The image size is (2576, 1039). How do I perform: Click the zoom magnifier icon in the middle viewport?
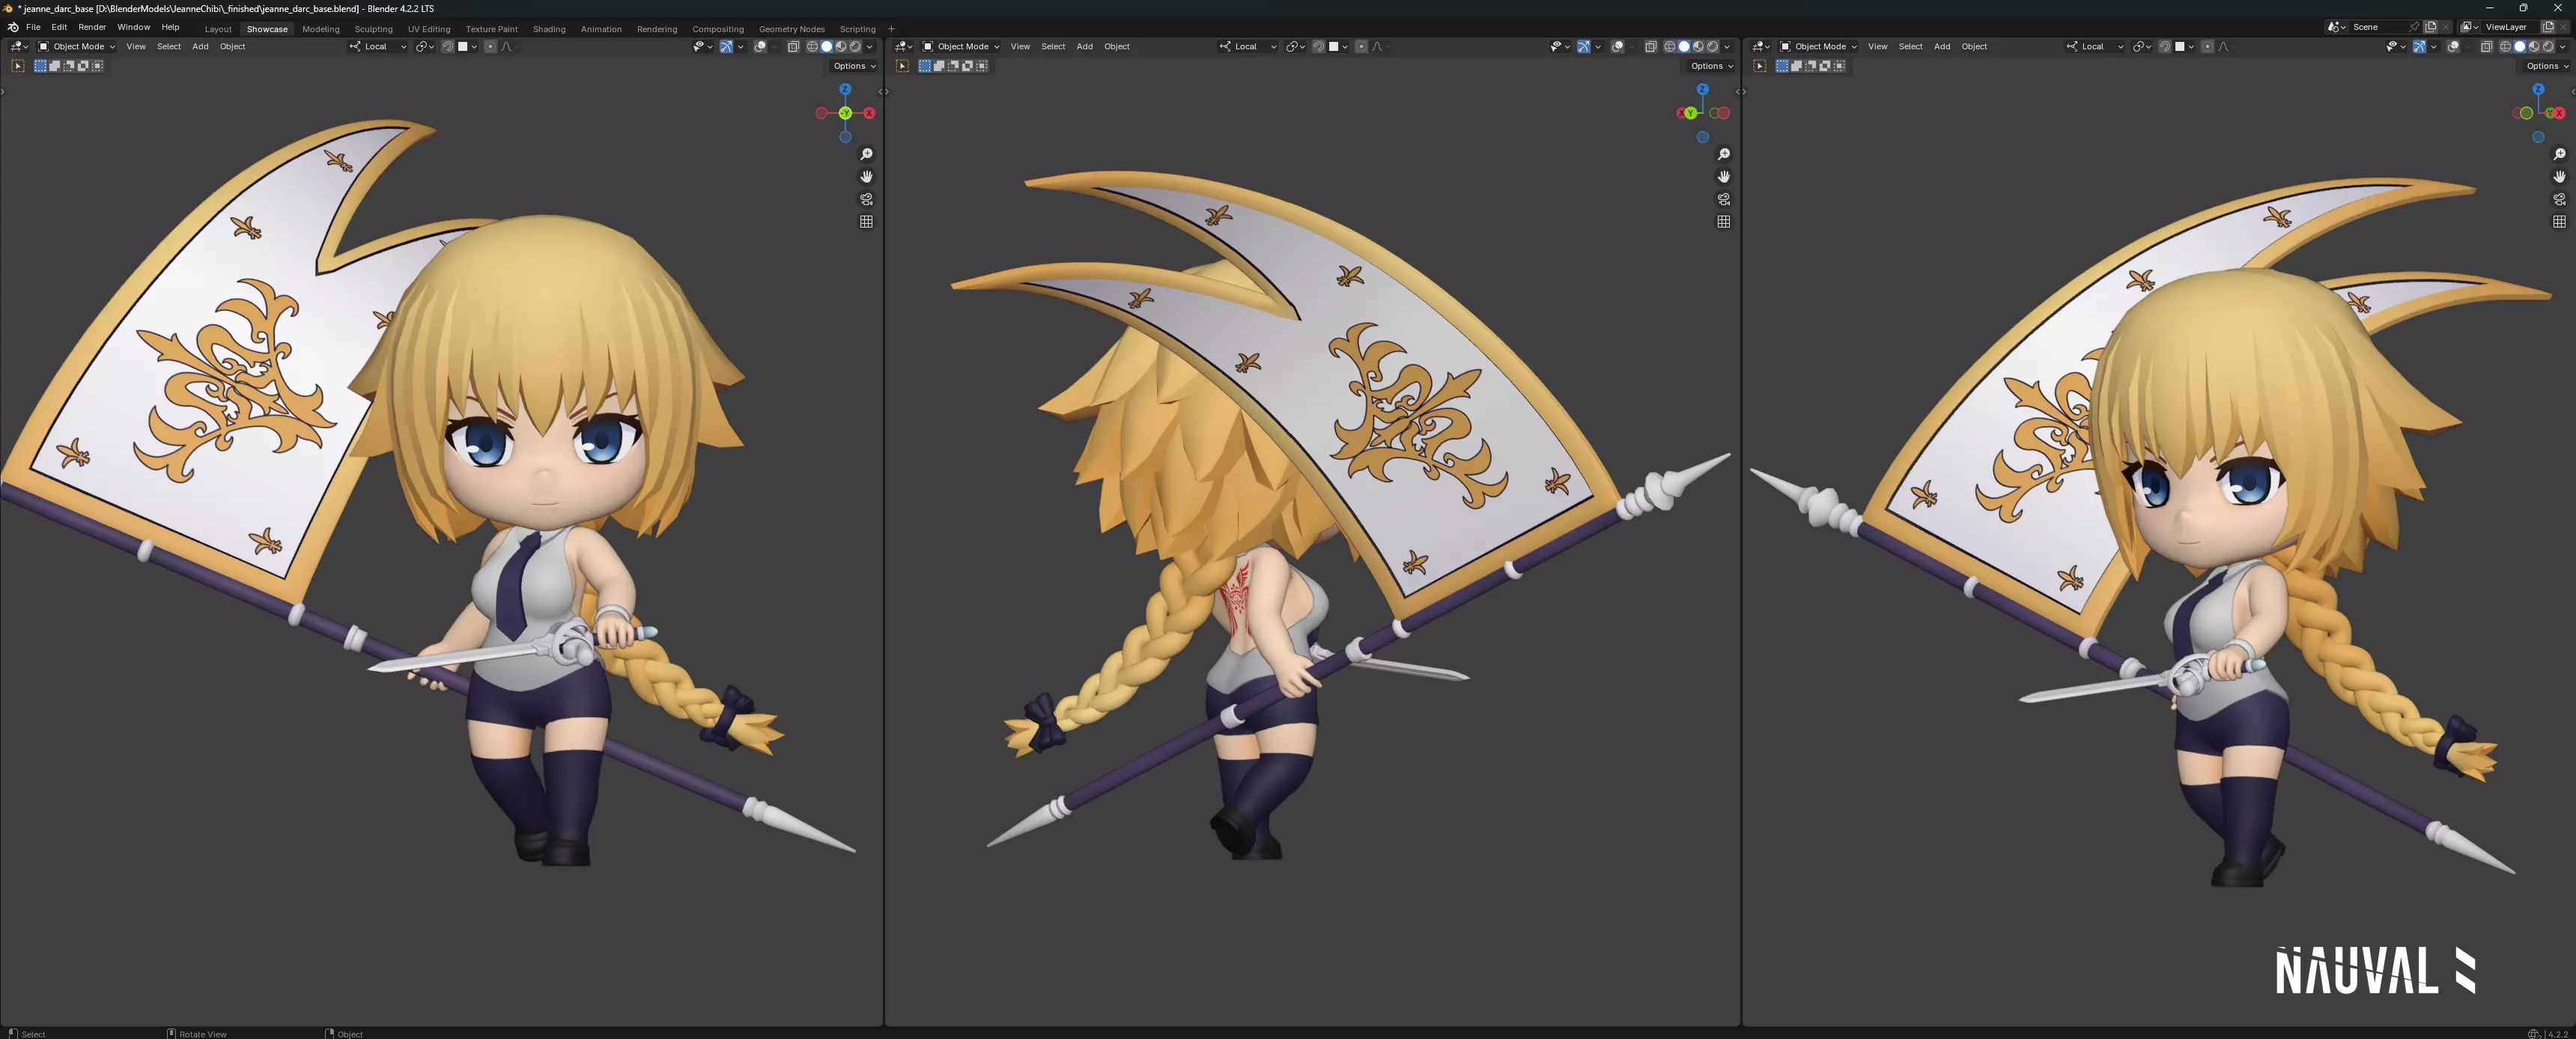click(x=1723, y=154)
